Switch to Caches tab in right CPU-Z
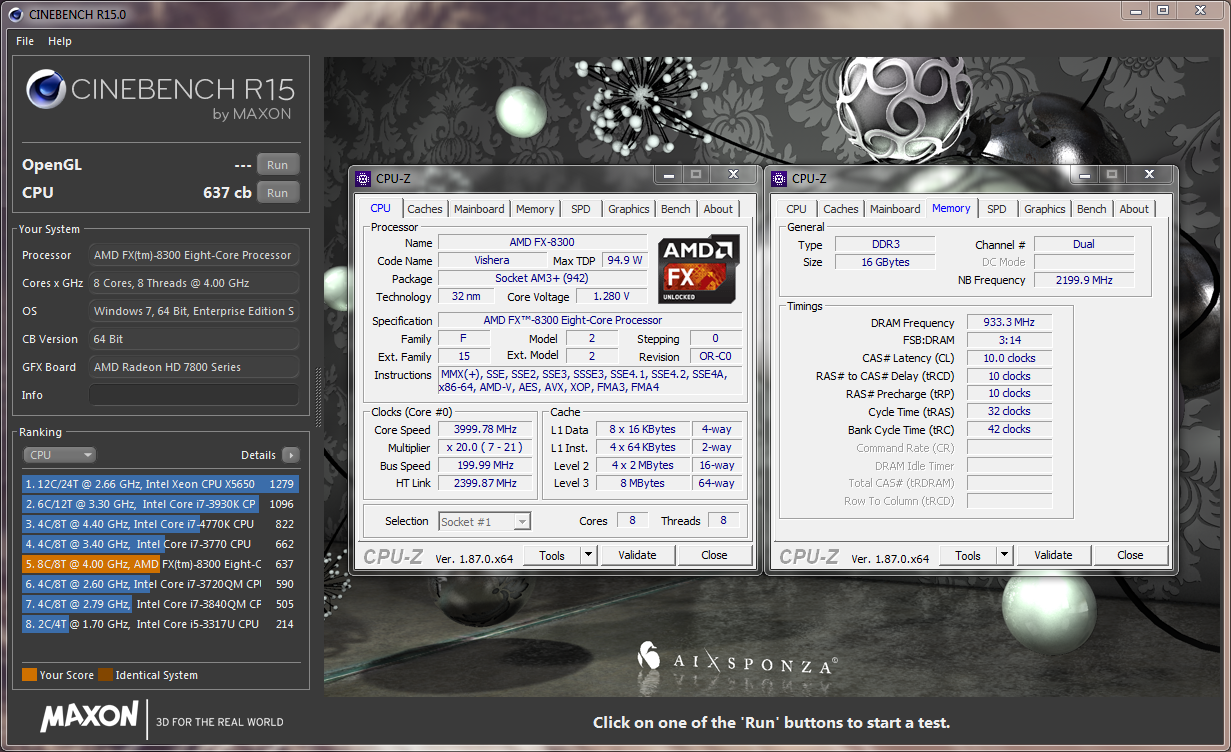The height and width of the screenshot is (752, 1231). click(841, 209)
